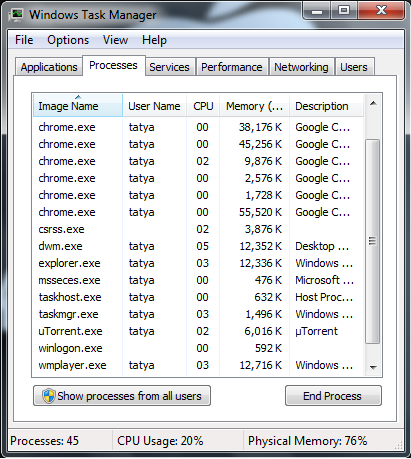Screen dimensions: 411x459
Task: Select the wmplayer.exe process
Action: click(198, 365)
